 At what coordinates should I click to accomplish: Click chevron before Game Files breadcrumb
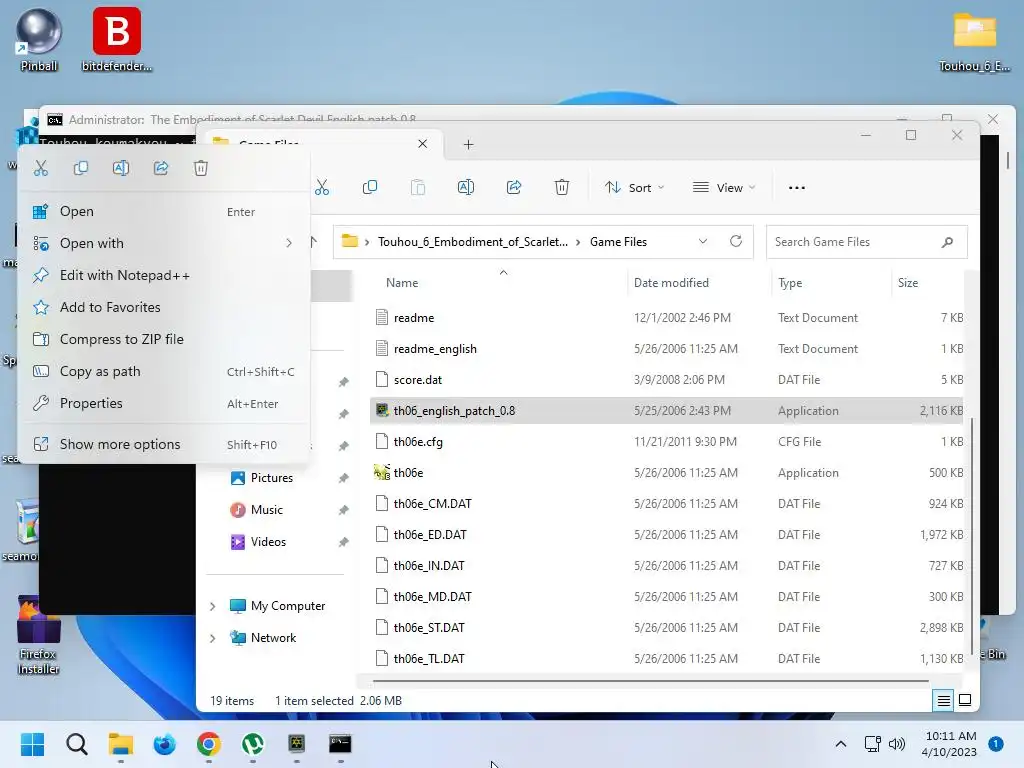click(578, 242)
